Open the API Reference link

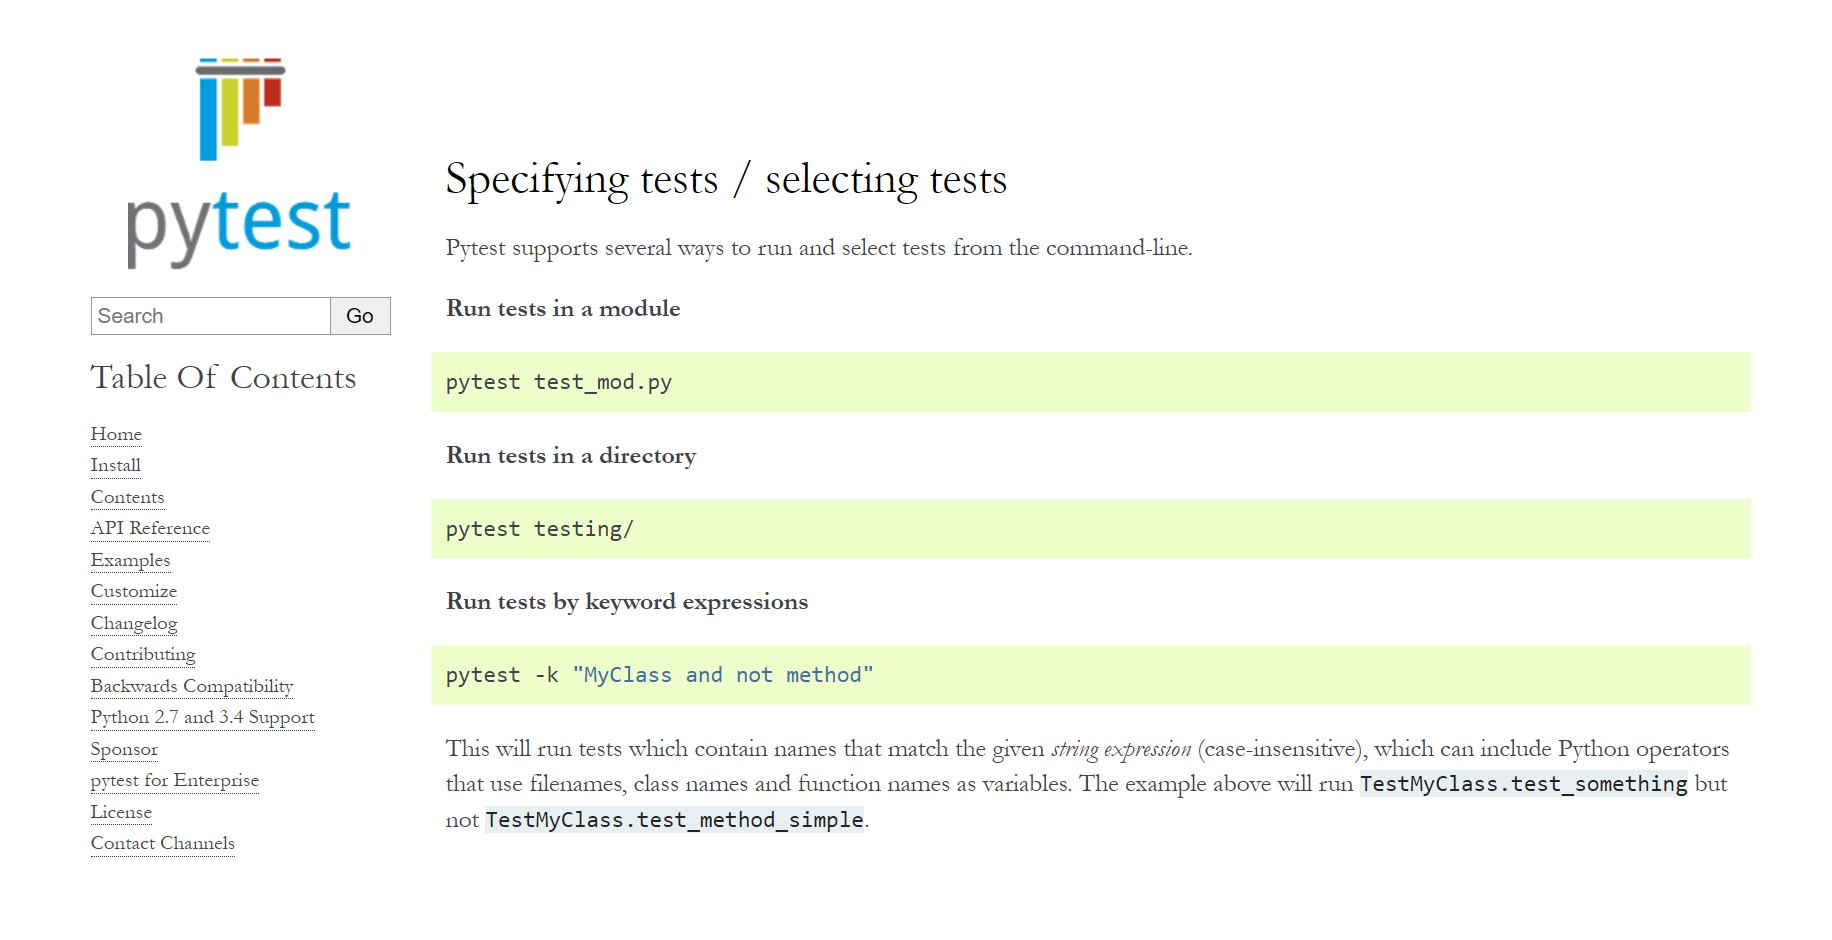(x=150, y=528)
